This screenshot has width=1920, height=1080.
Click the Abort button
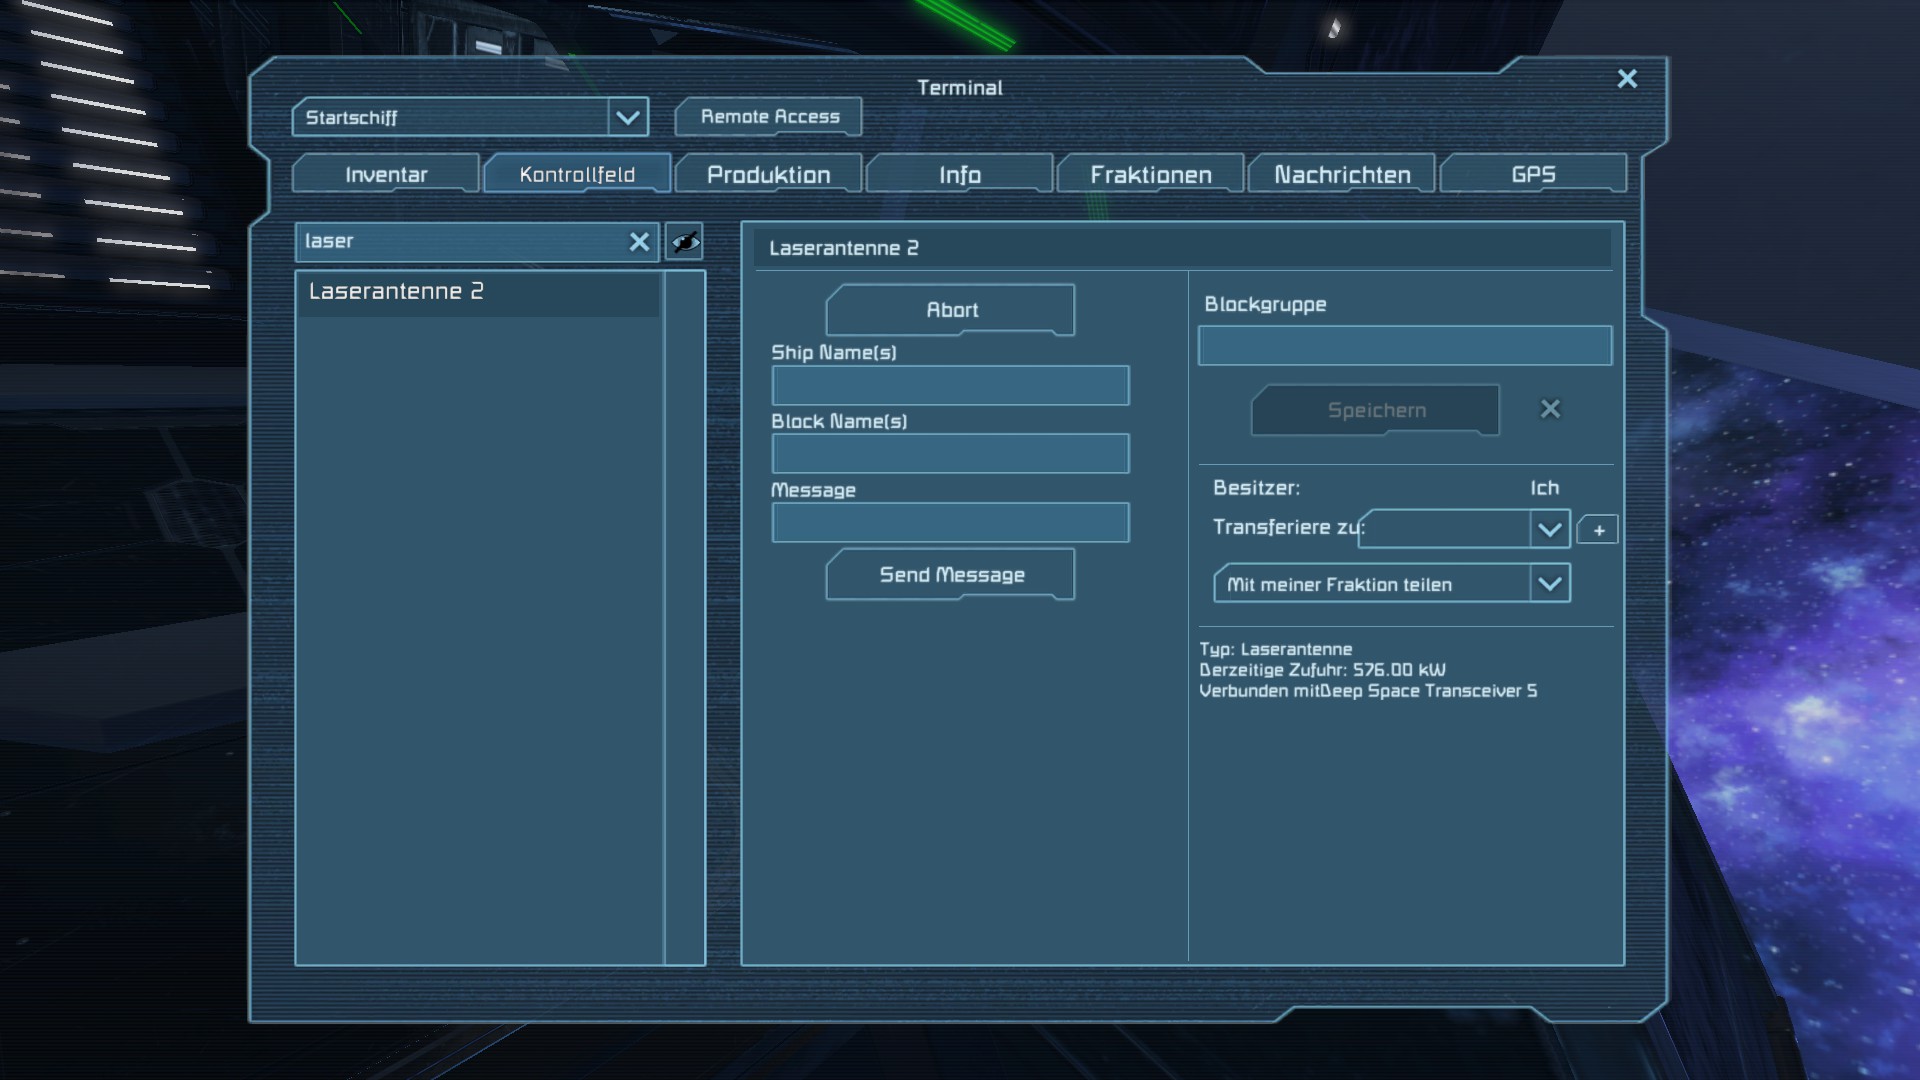point(951,310)
